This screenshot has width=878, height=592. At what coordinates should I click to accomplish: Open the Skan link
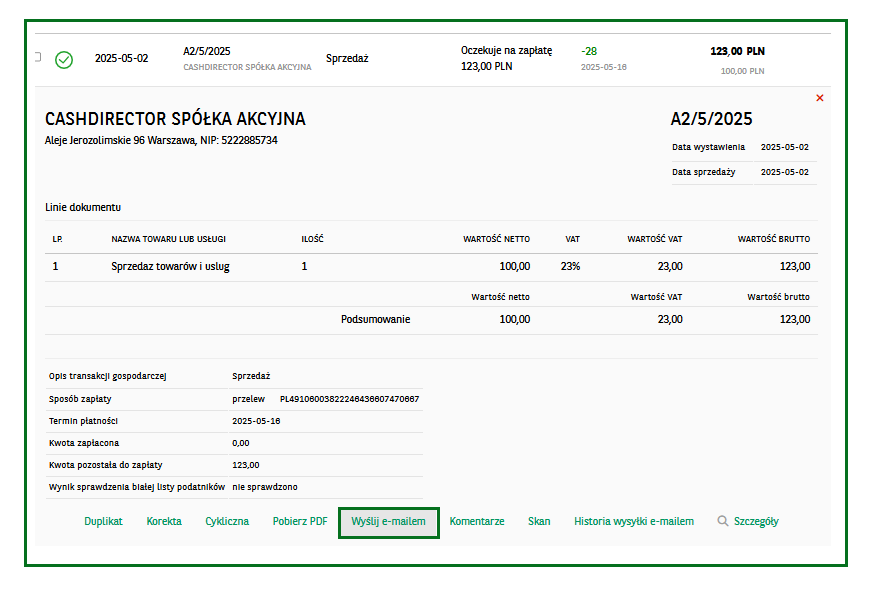pyautogui.click(x=539, y=521)
